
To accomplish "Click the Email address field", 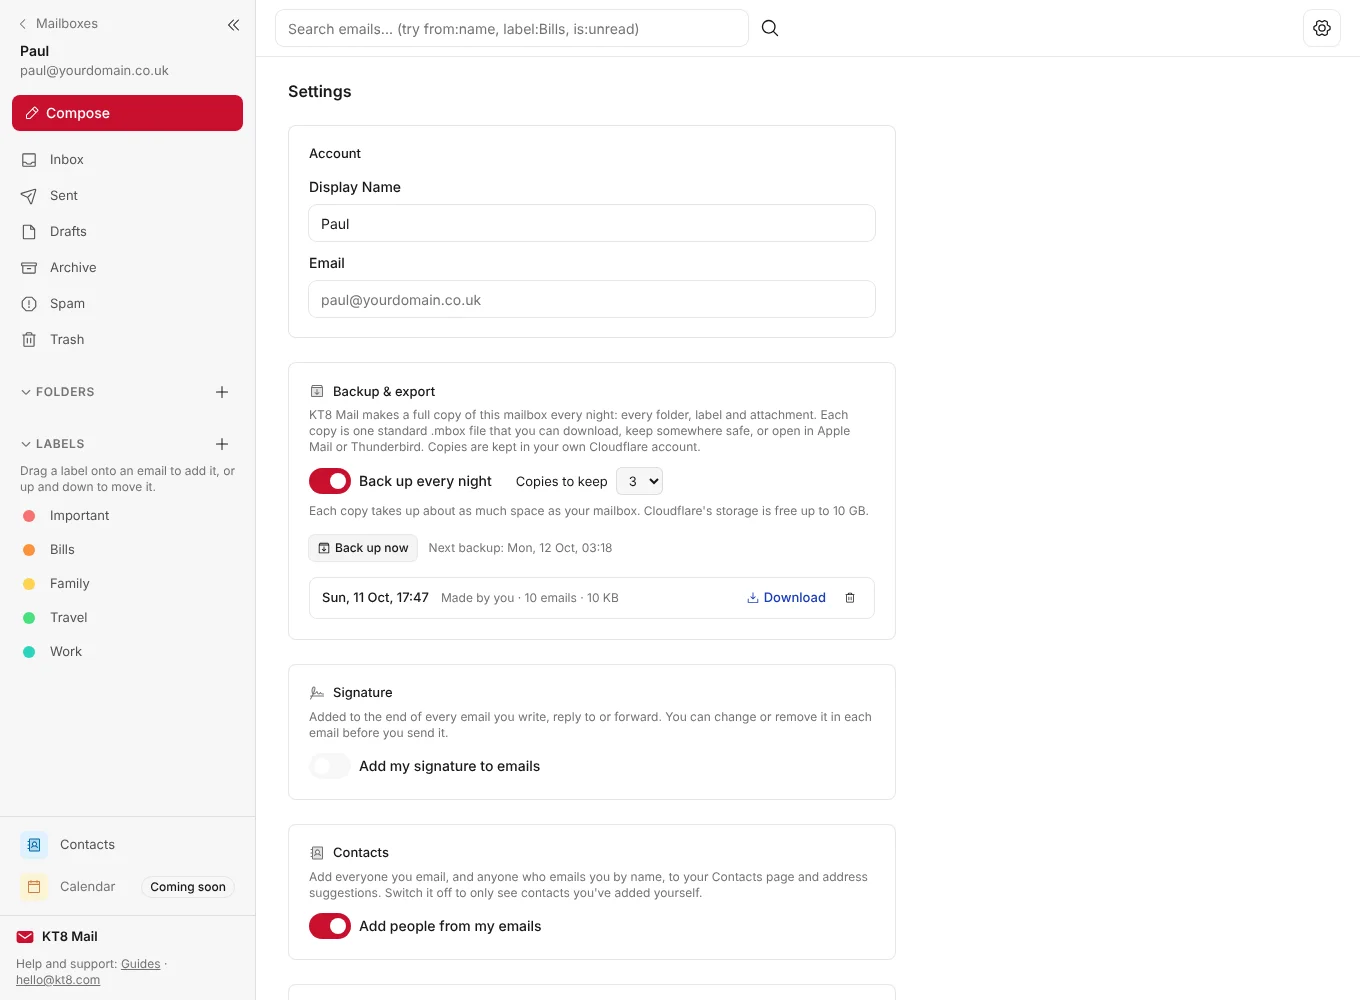I will pyautogui.click(x=592, y=299).
